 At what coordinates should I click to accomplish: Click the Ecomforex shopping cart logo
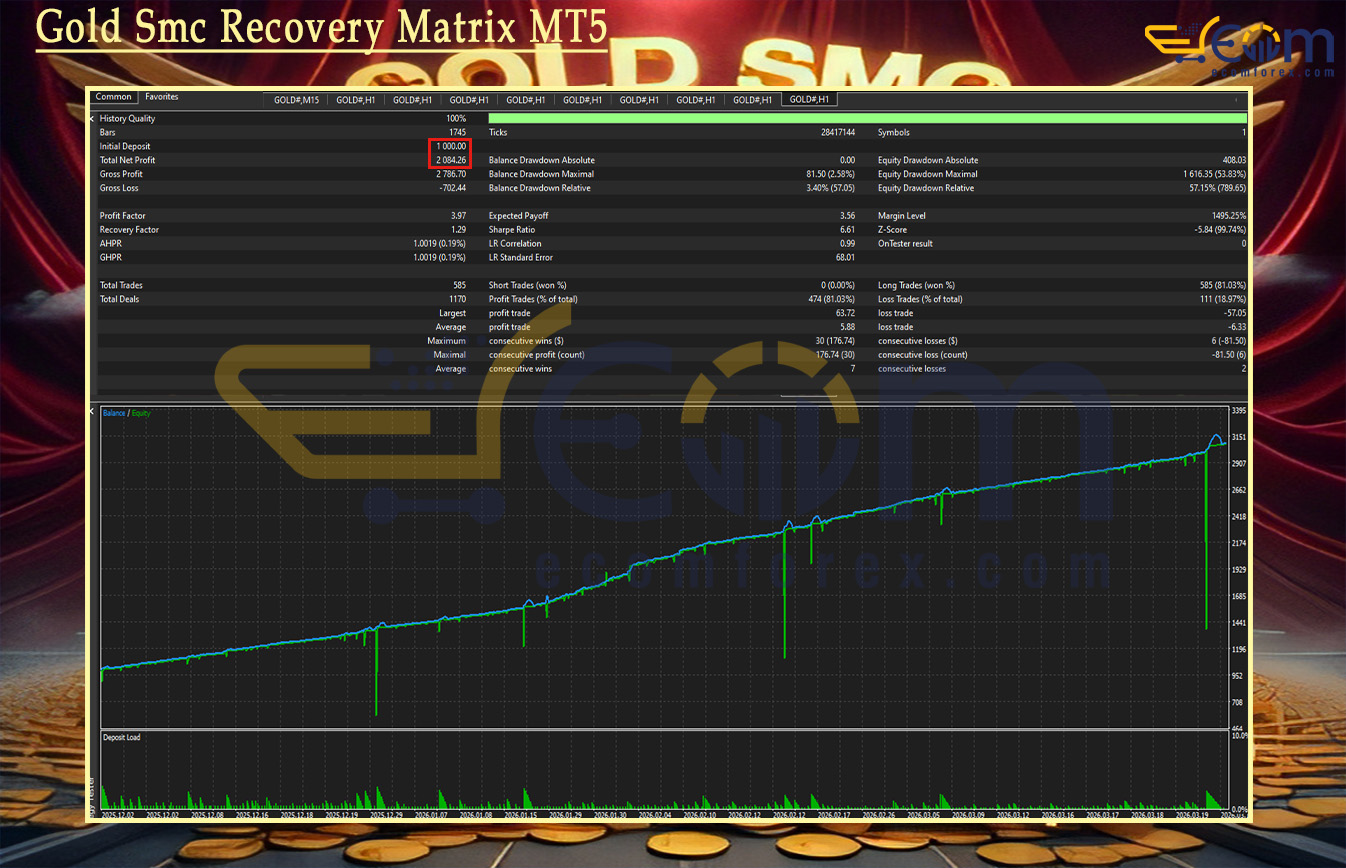1238,47
